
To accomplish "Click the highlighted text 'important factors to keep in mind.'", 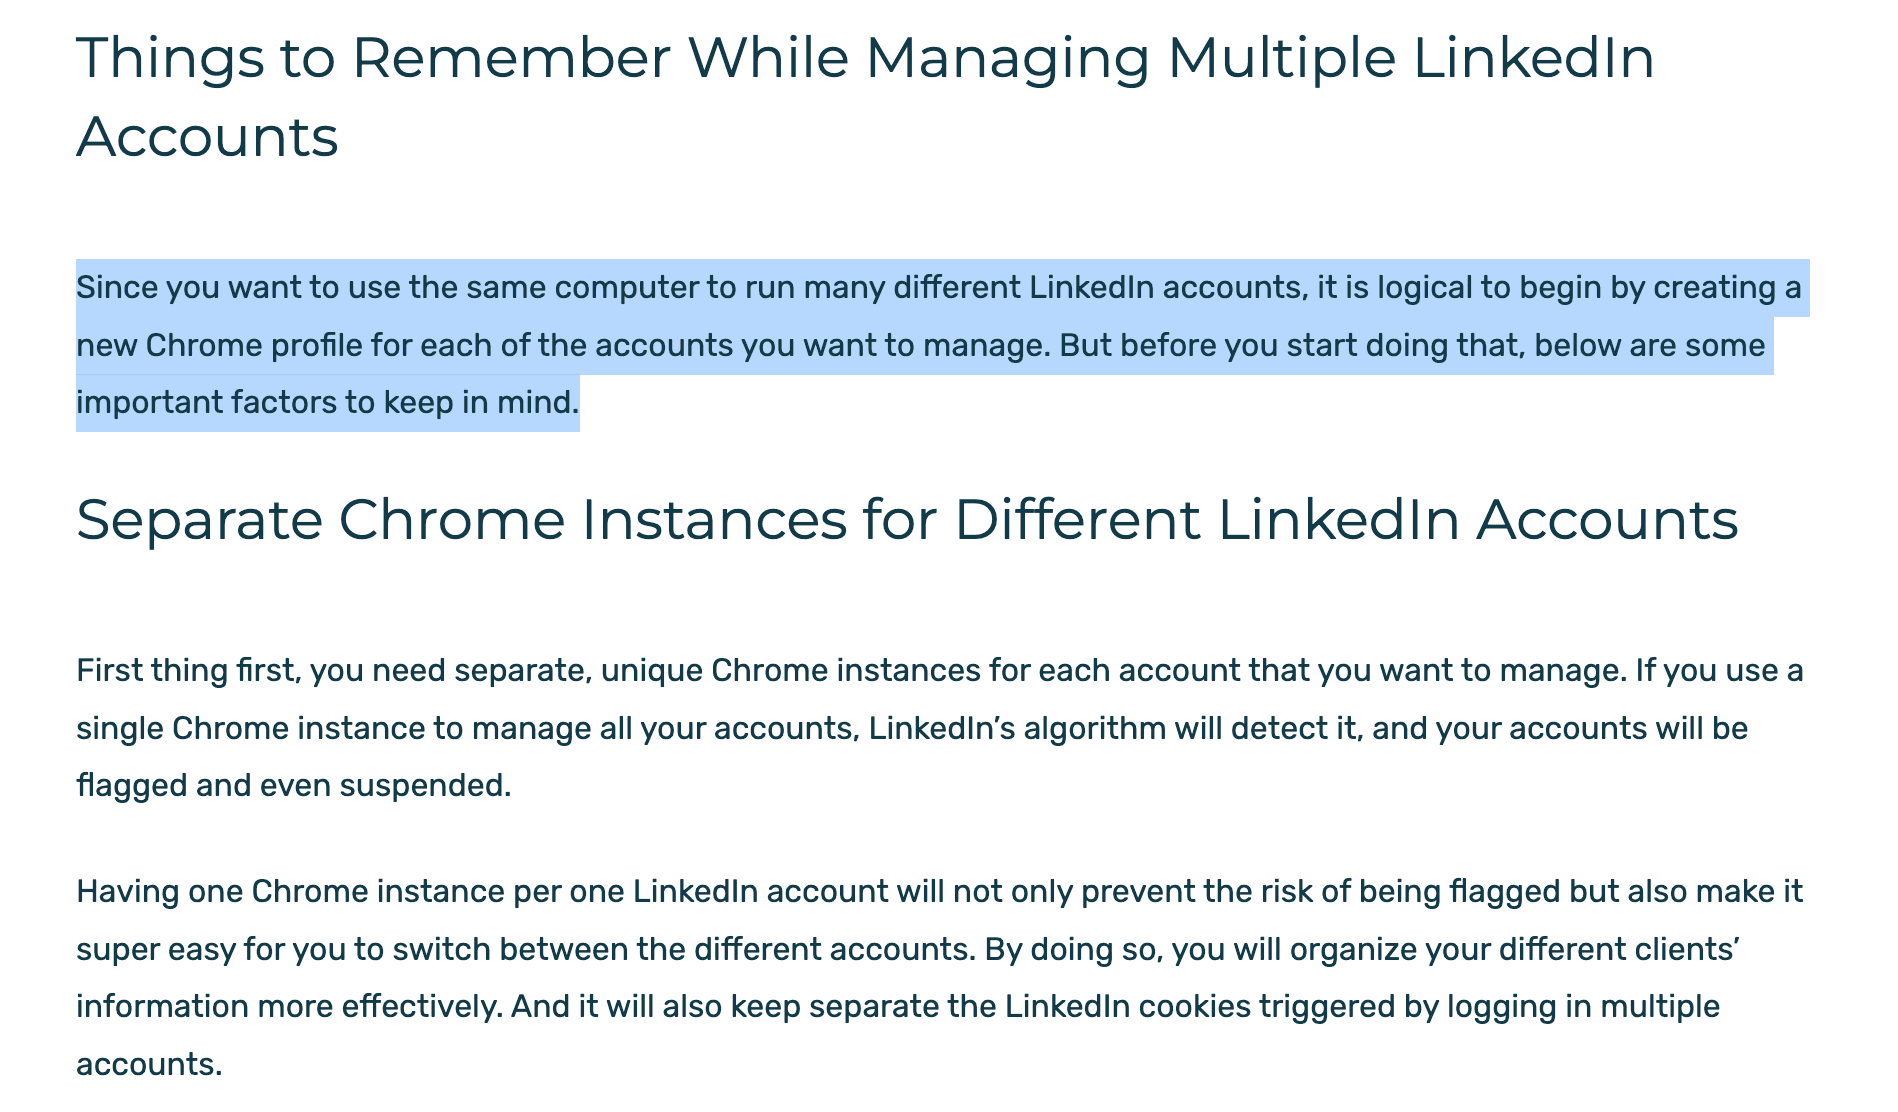I will pos(328,403).
